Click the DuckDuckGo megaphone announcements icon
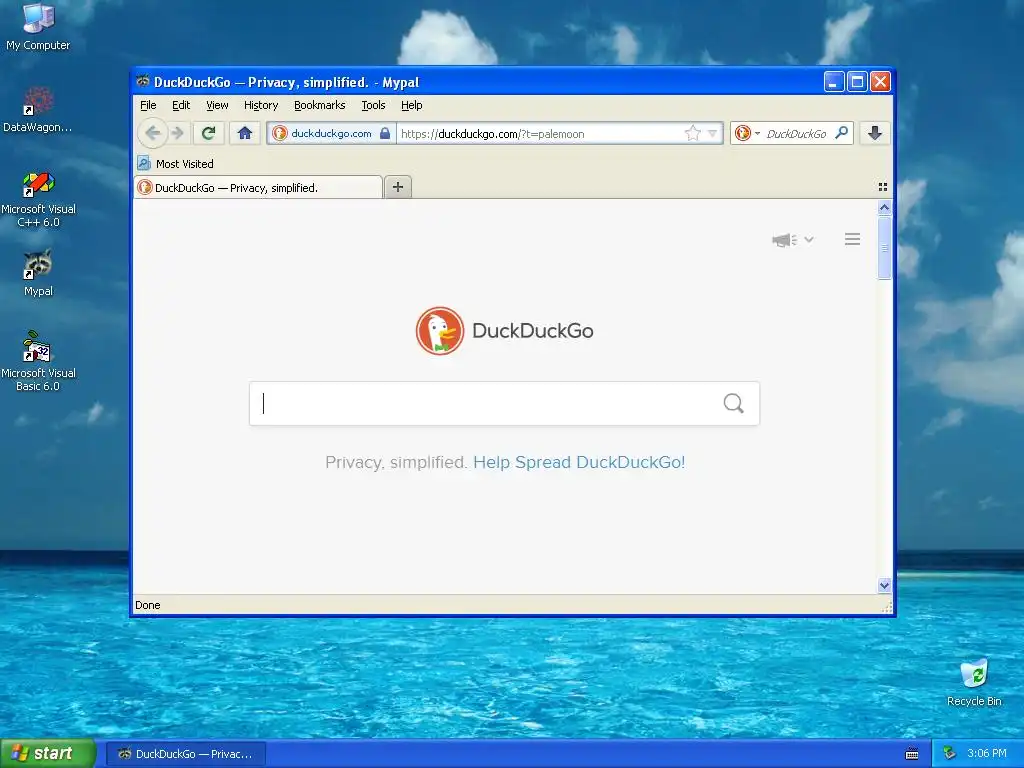 pyautogui.click(x=784, y=240)
